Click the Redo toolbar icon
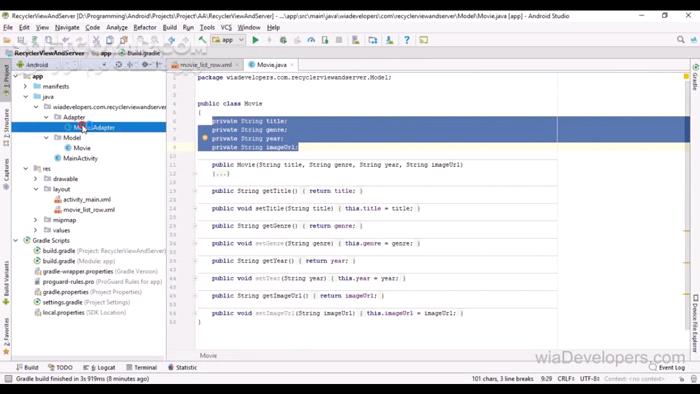This screenshot has width=700, height=394. pos(80,40)
